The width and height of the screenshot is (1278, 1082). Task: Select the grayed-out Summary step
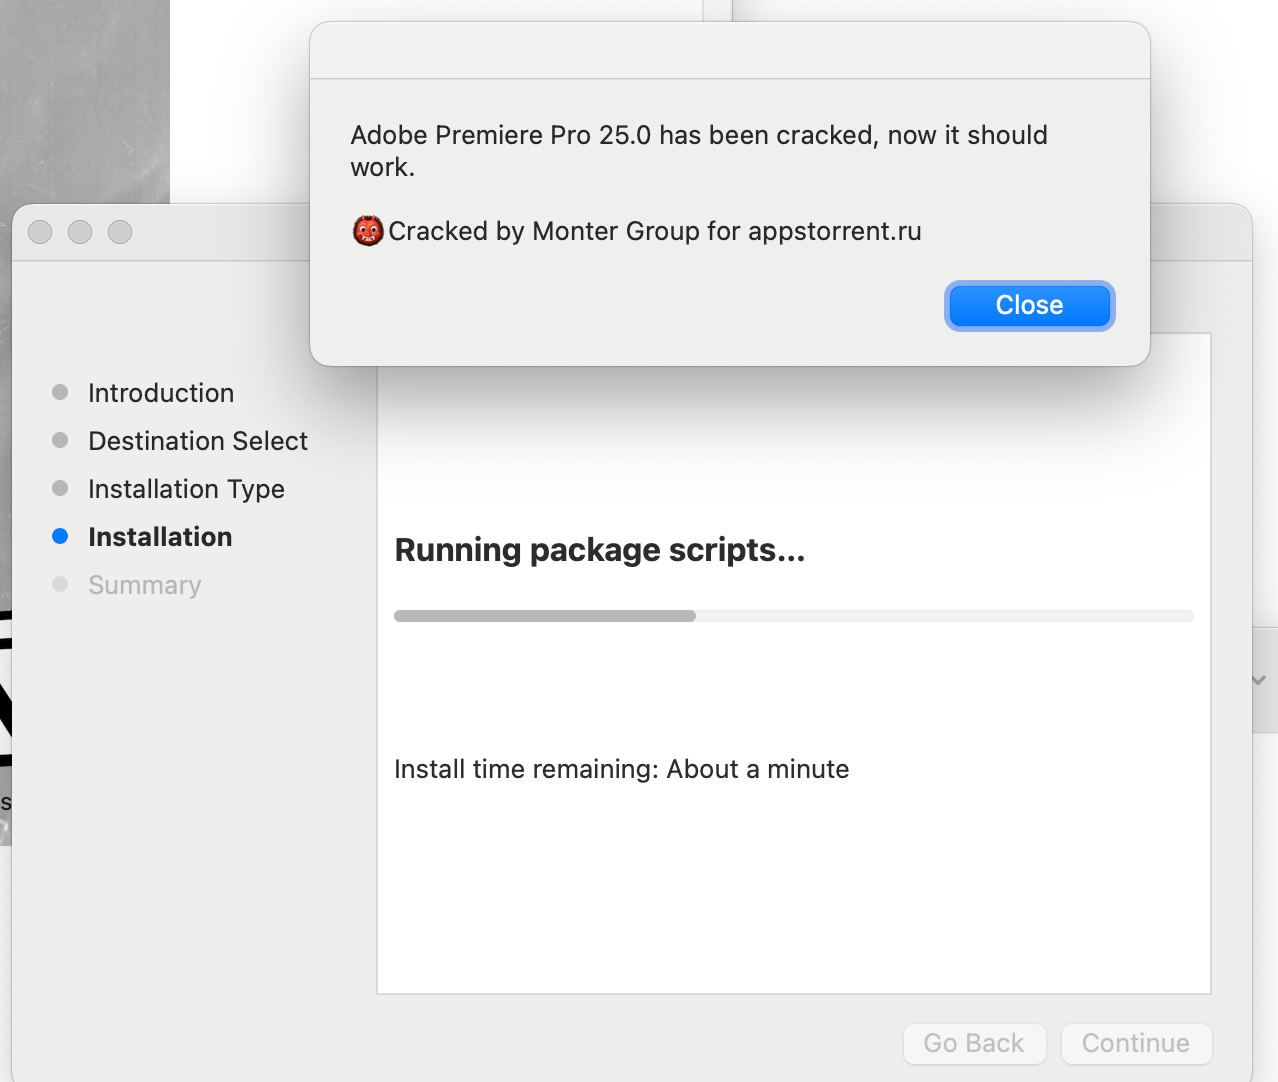click(145, 585)
